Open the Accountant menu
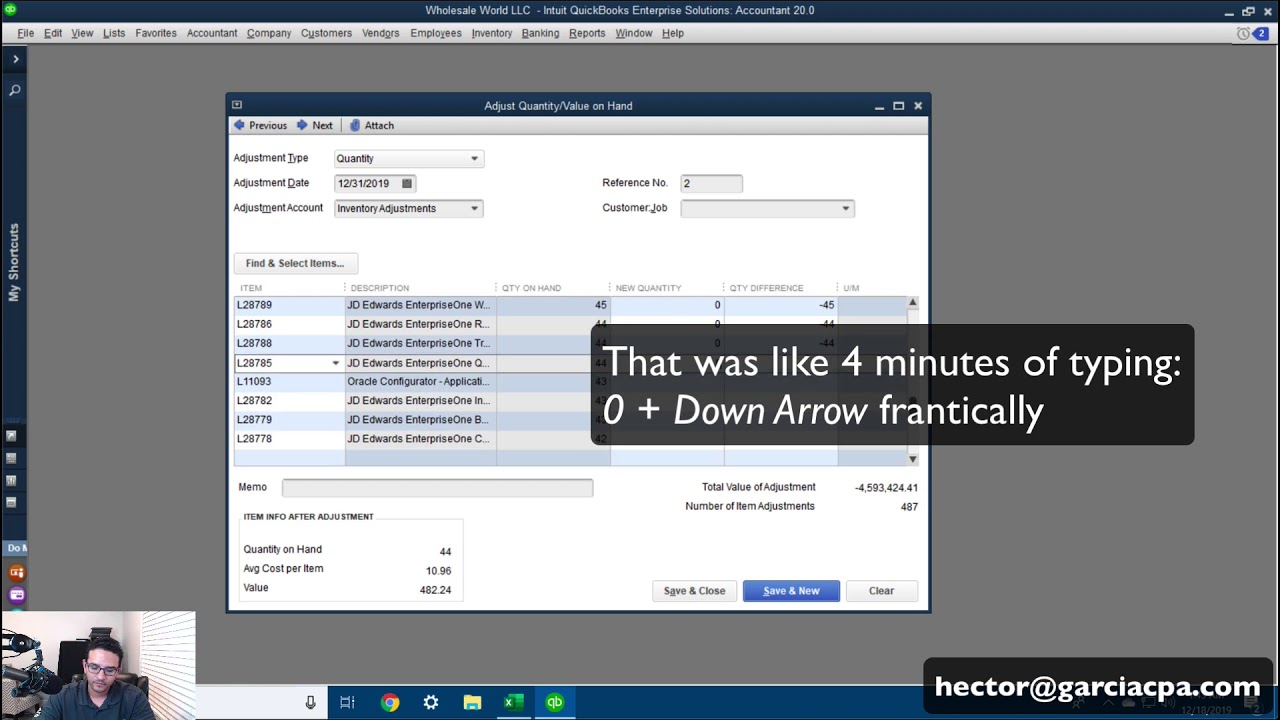The image size is (1280, 720). point(212,33)
